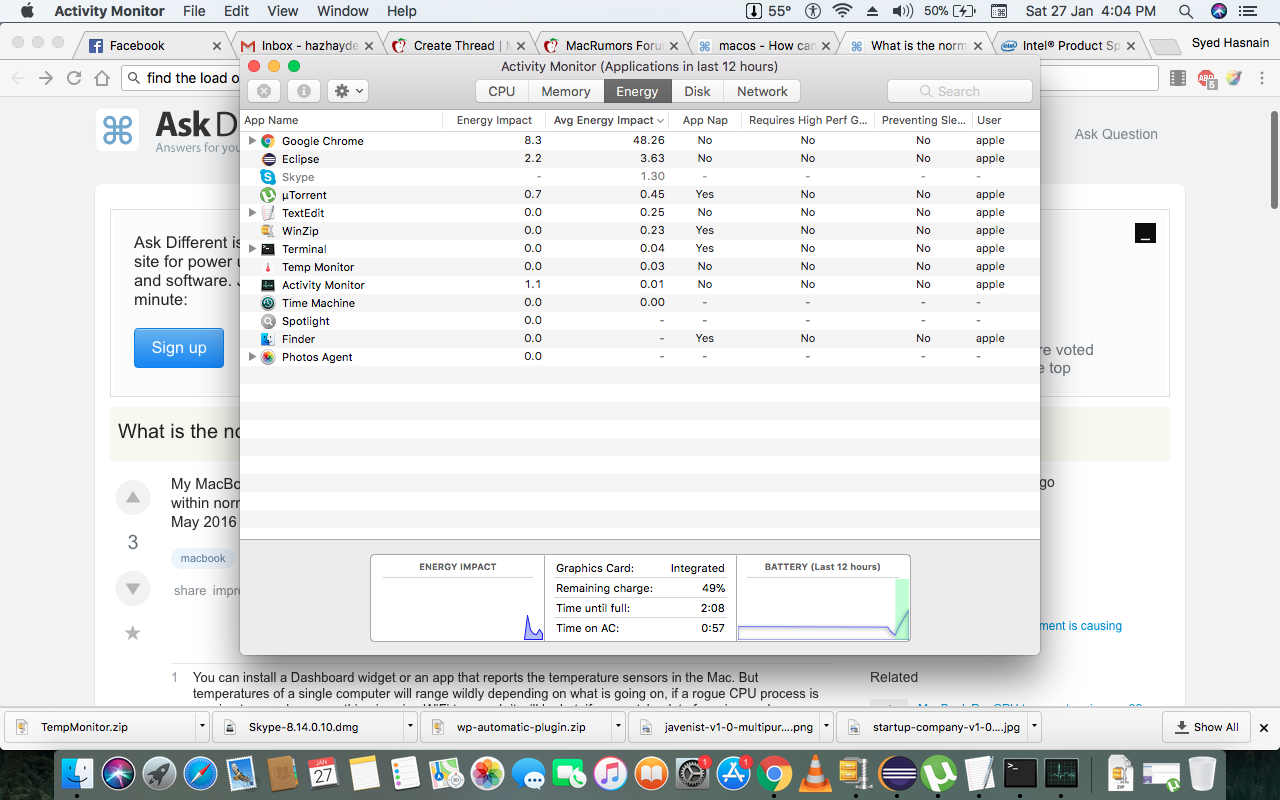Screen dimensions: 1280x800
Task: Select the Finder process row
Action: click(640, 339)
